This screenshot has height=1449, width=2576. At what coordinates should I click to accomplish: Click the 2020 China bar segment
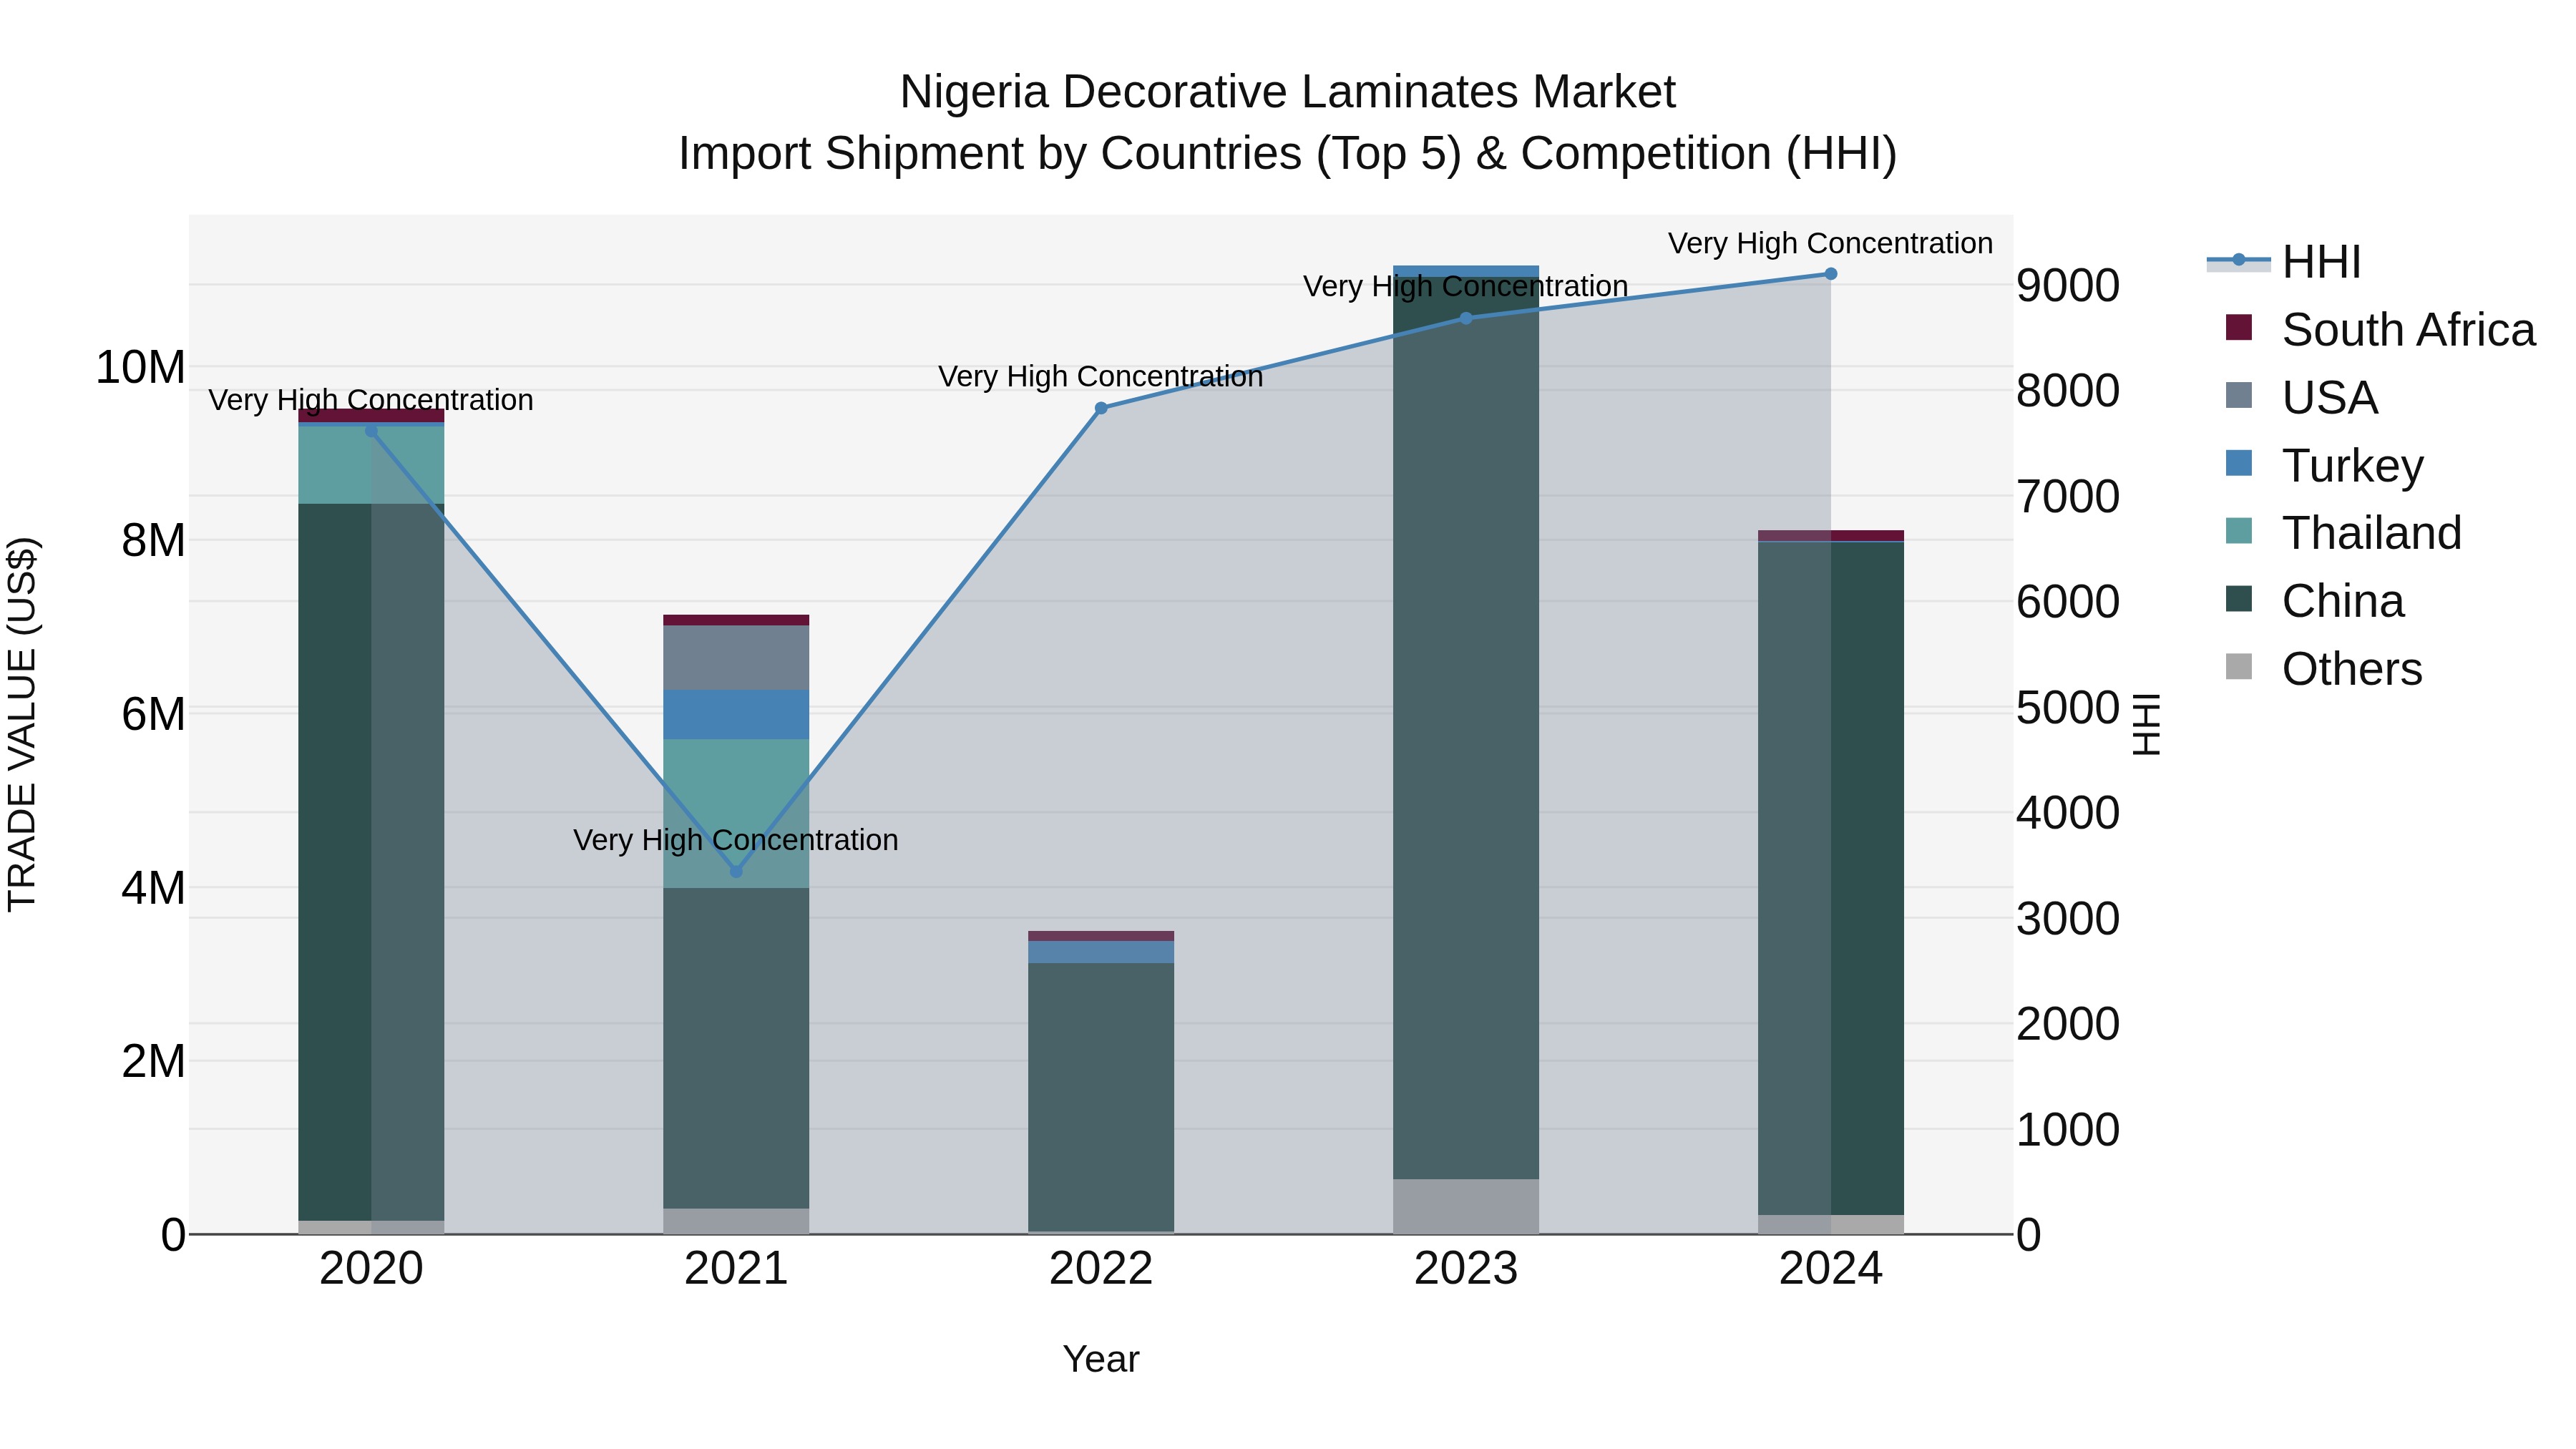point(371,862)
